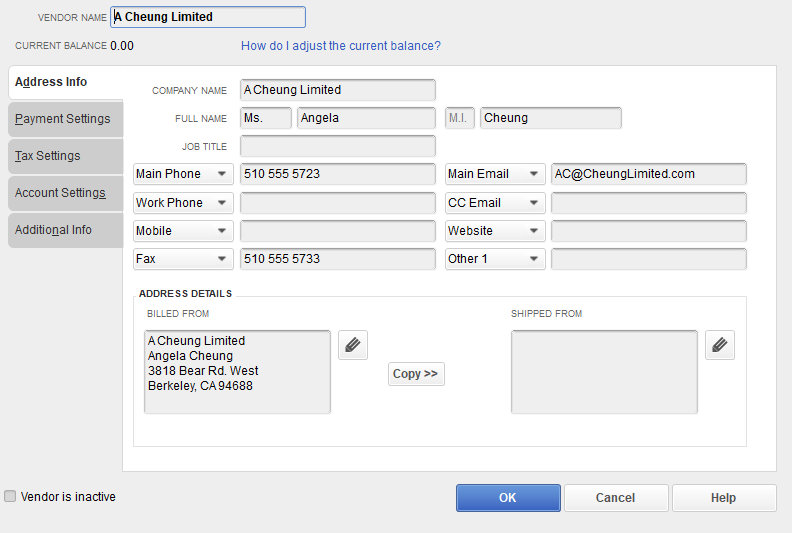Expand the Fax field type dropdown

pos(221,259)
